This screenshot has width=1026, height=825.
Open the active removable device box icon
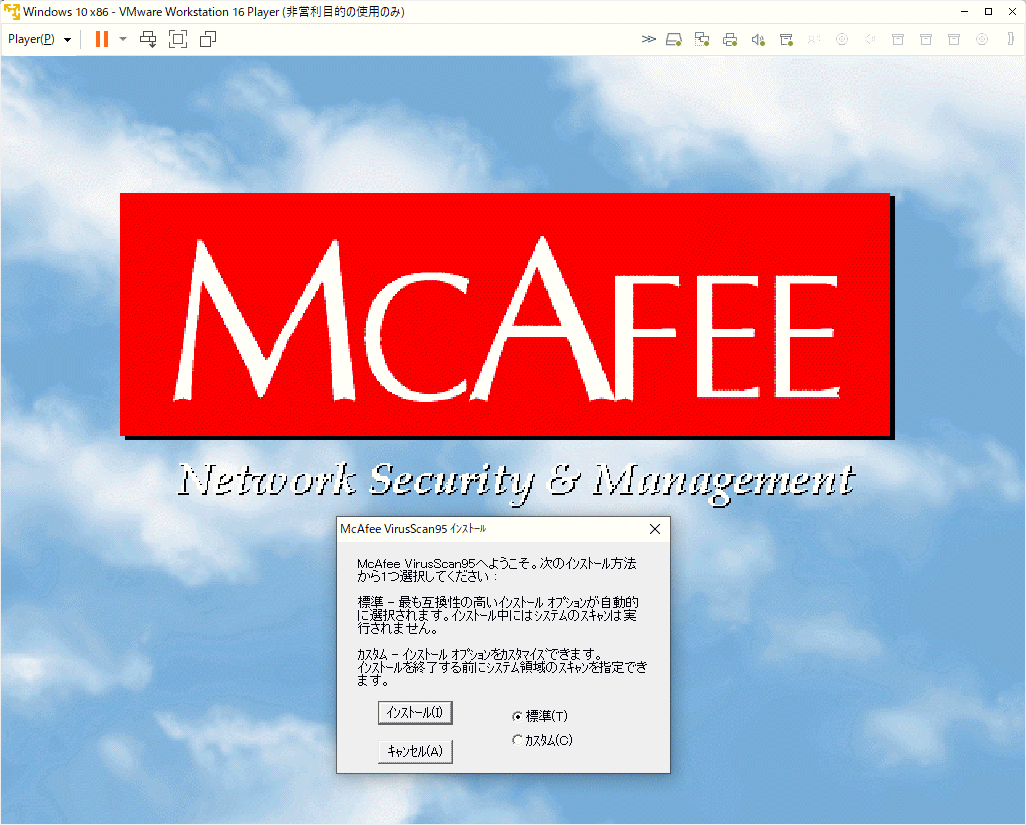[787, 40]
